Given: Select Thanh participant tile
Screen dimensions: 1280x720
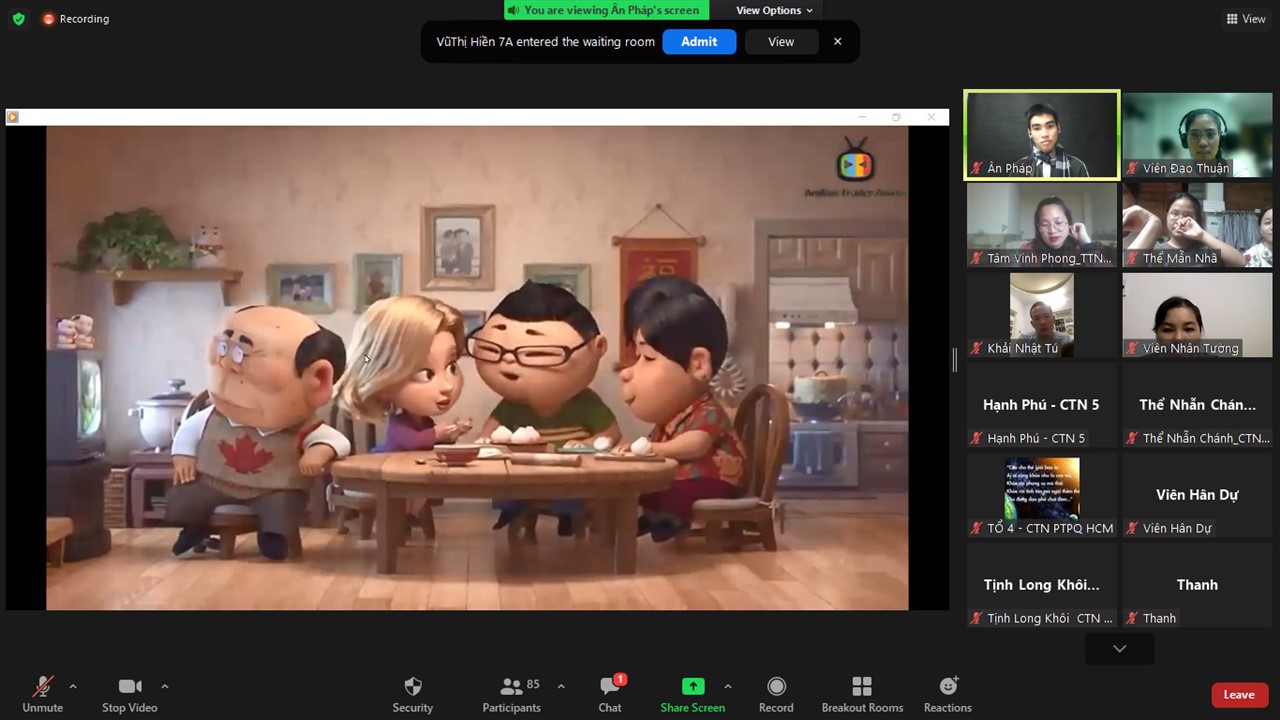Looking at the screenshot, I should coord(1197,585).
